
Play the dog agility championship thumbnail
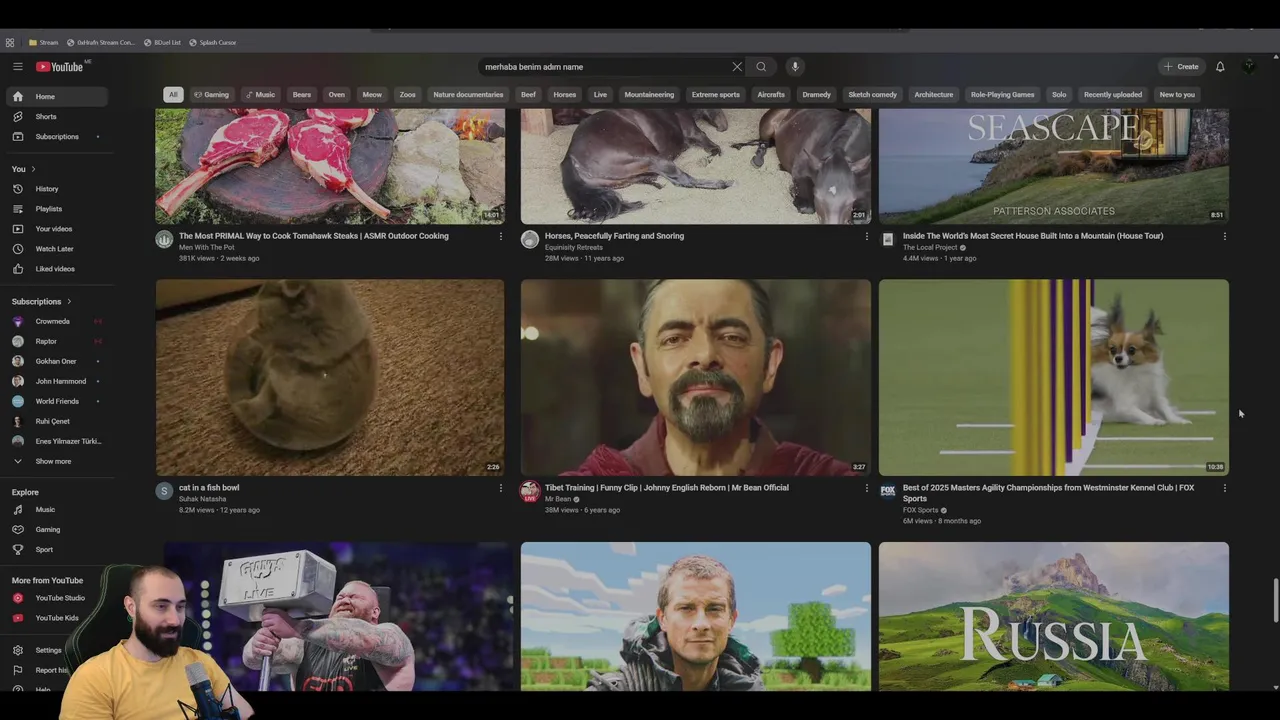1054,377
